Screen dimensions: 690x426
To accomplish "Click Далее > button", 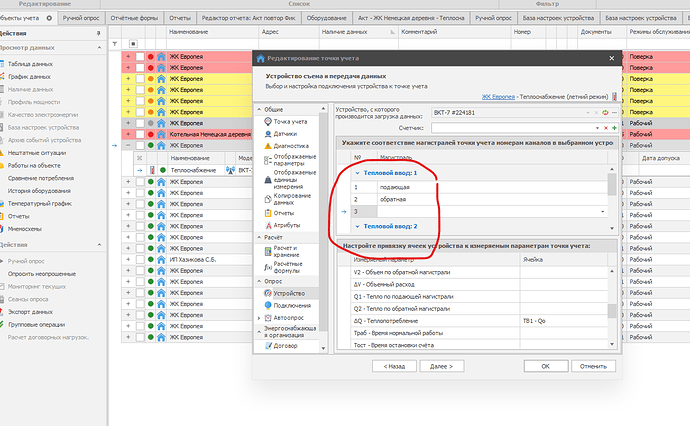I will click(441, 366).
